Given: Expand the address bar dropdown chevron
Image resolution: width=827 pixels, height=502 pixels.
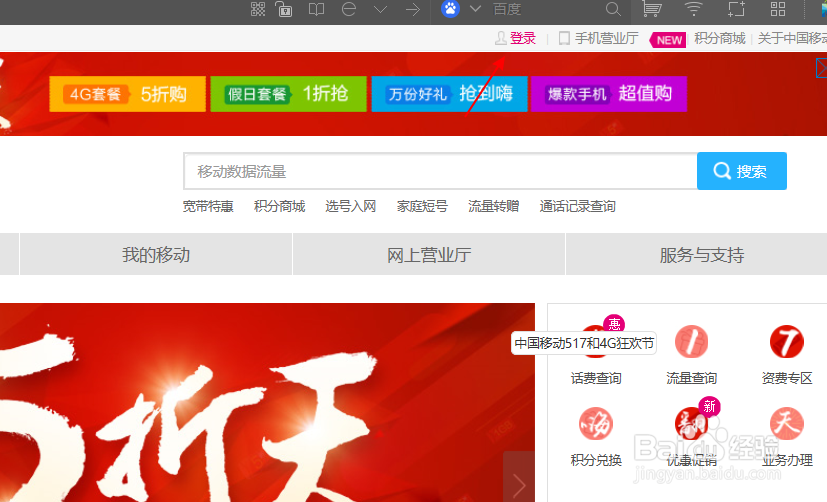Looking at the screenshot, I should 380,9.
